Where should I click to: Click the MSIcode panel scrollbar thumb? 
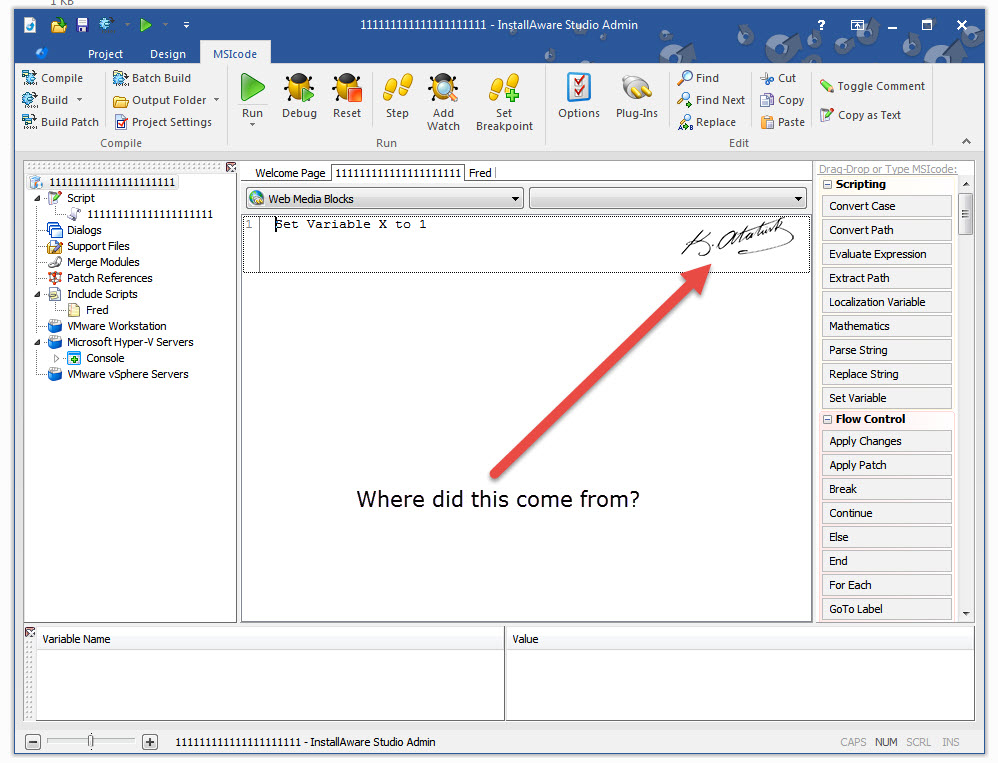(966, 213)
